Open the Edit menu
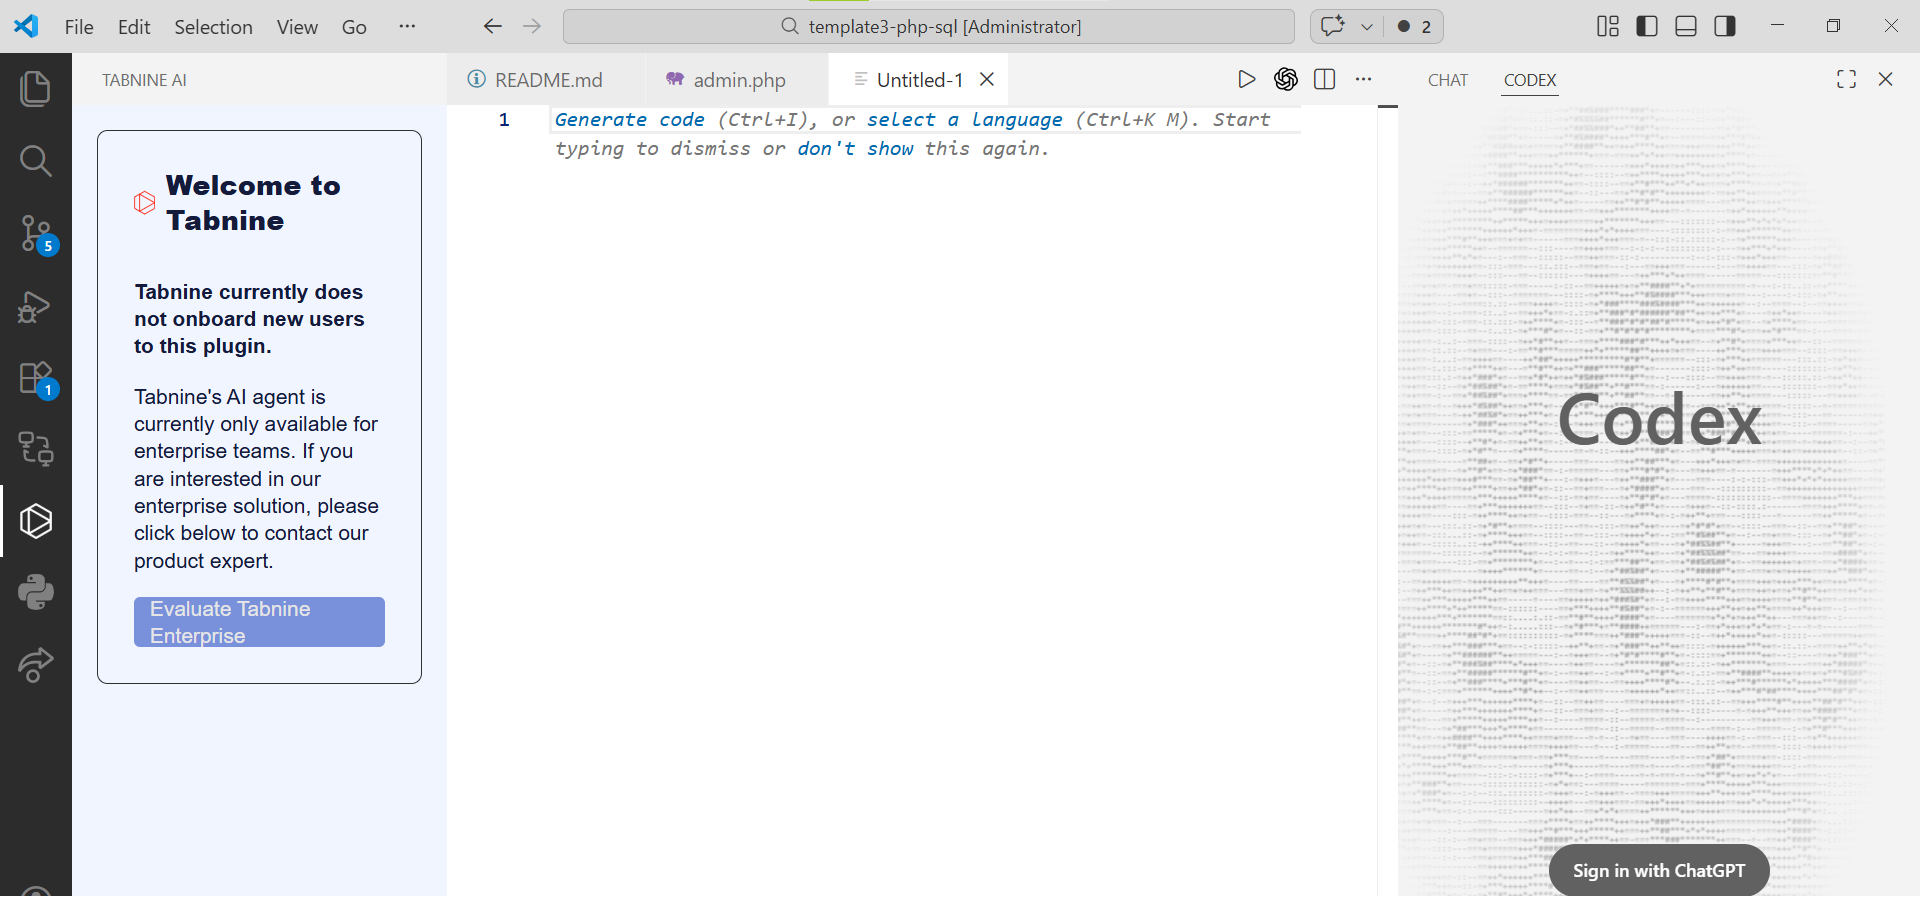This screenshot has width=1920, height=897. [x=134, y=27]
